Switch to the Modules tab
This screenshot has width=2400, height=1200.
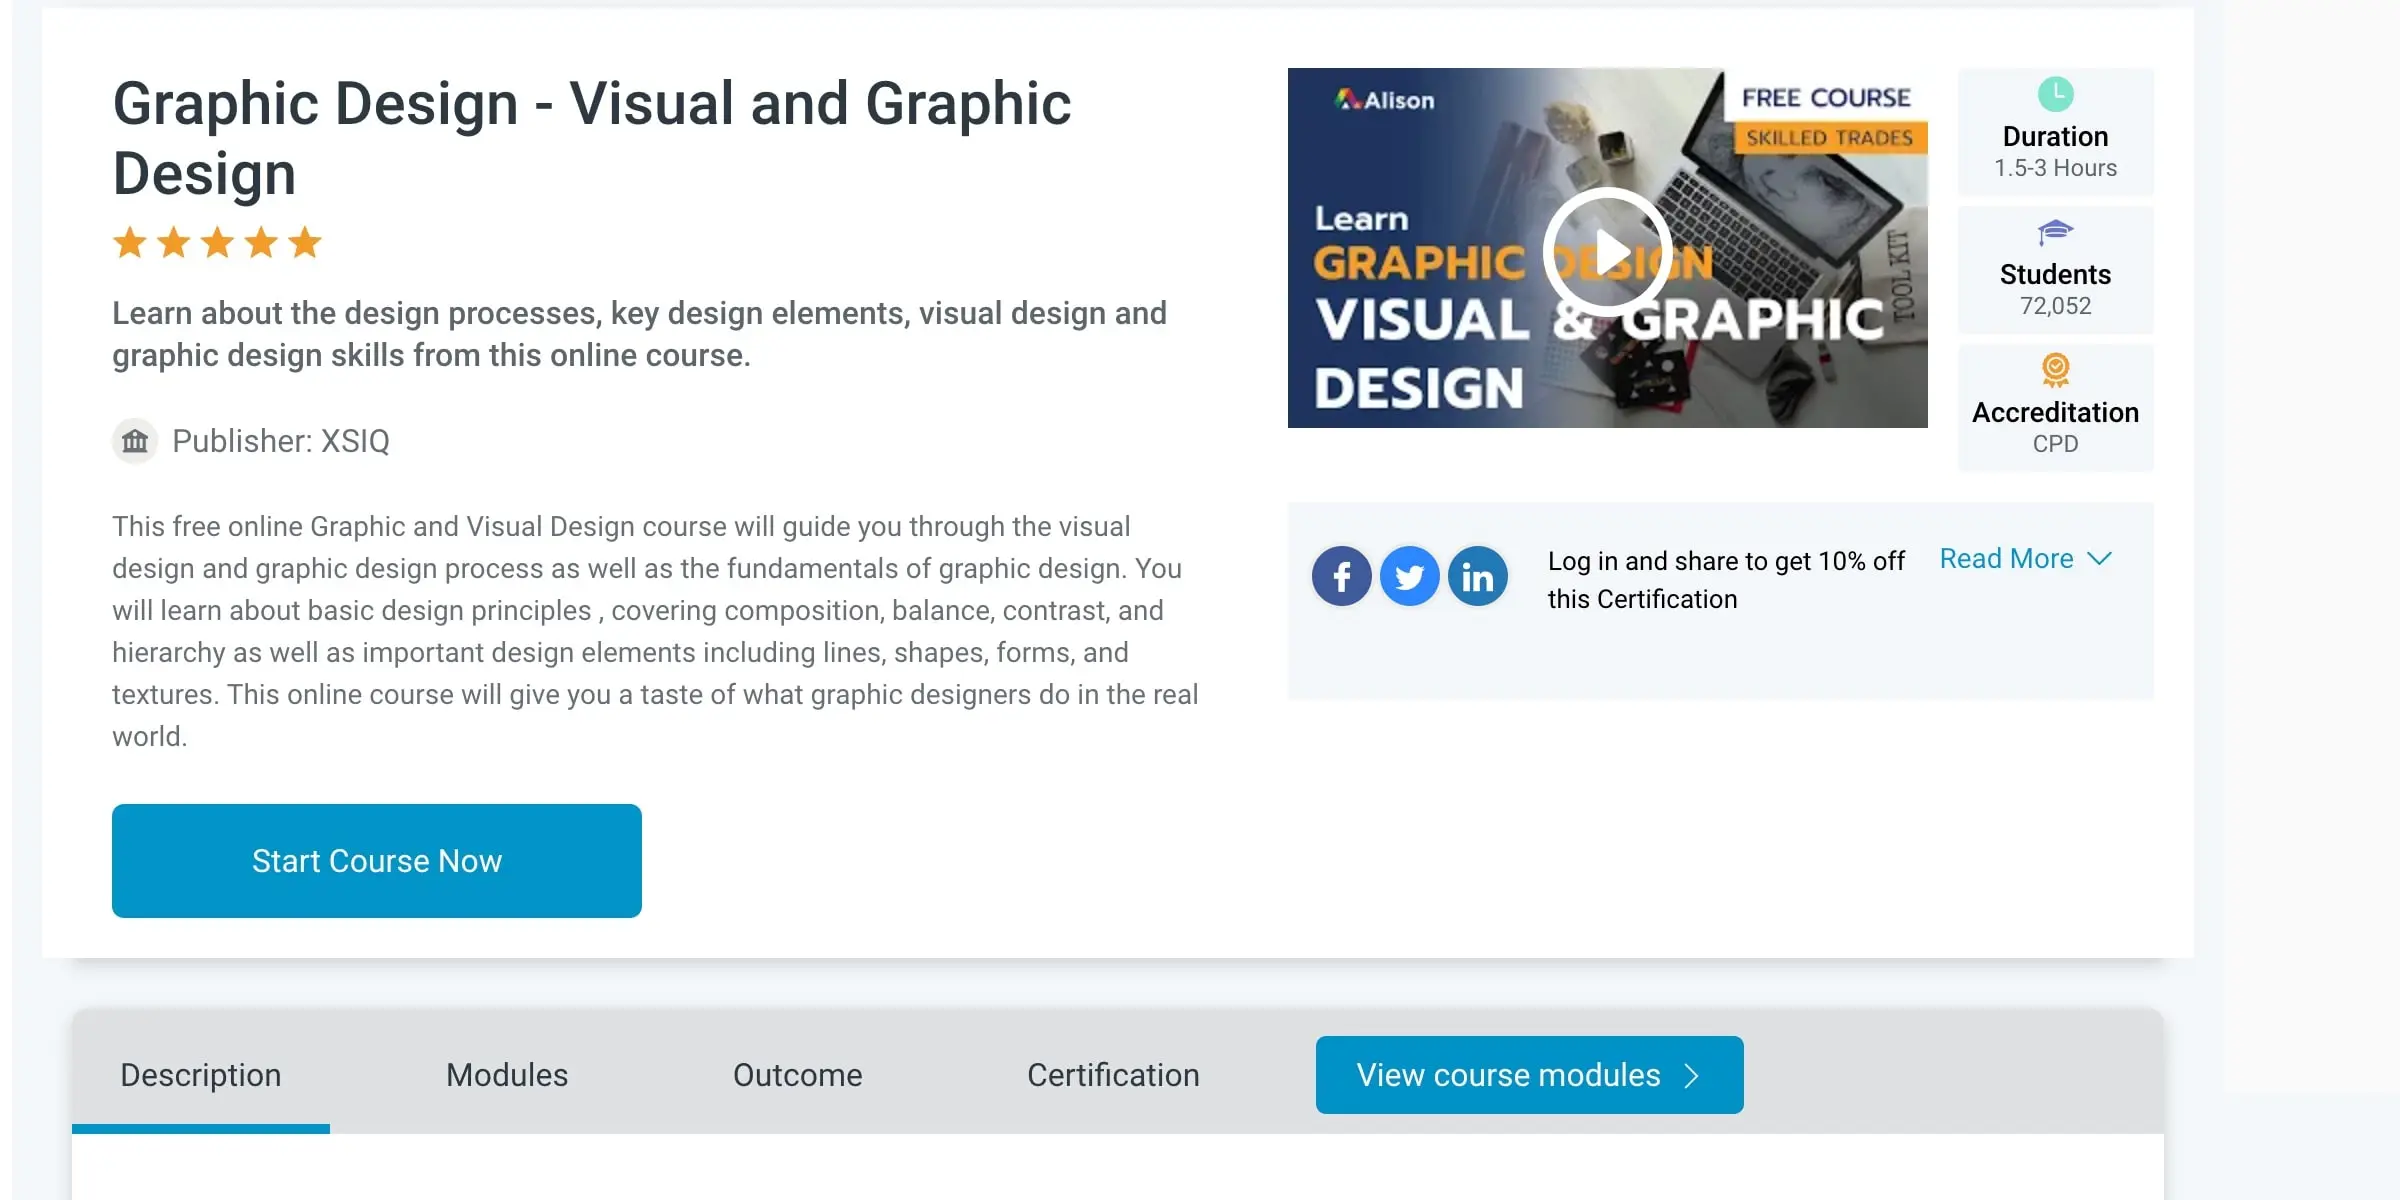507,1074
